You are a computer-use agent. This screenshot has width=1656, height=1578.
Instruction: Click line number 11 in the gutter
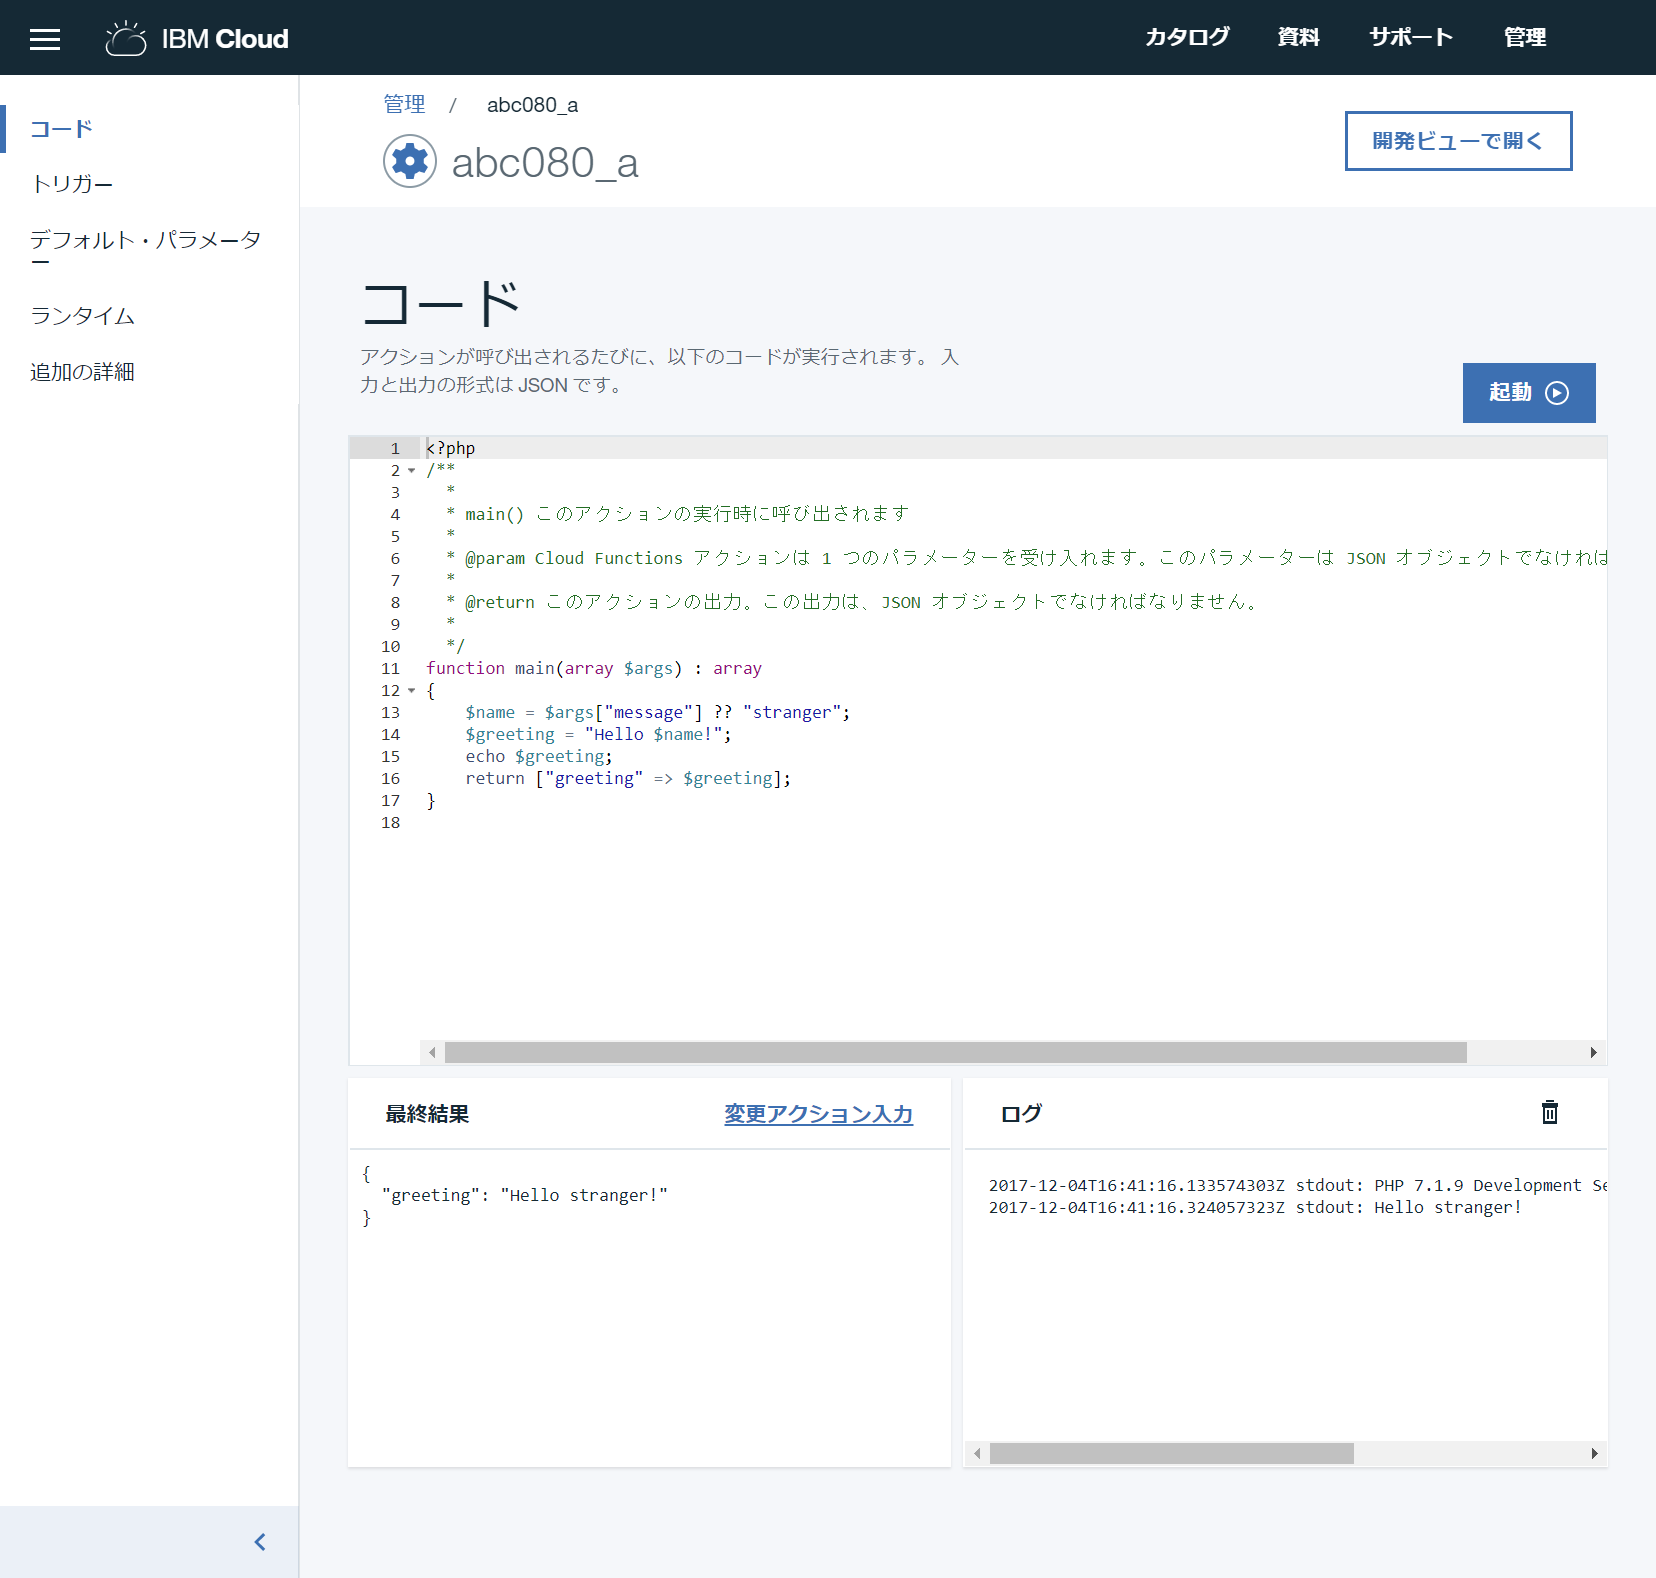pos(390,668)
